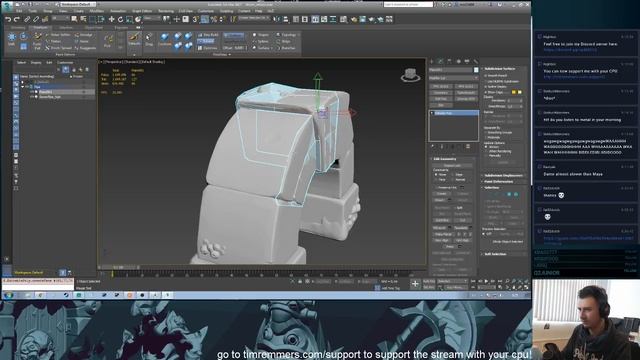Open the Utilities panel wrench icon

click(476, 61)
